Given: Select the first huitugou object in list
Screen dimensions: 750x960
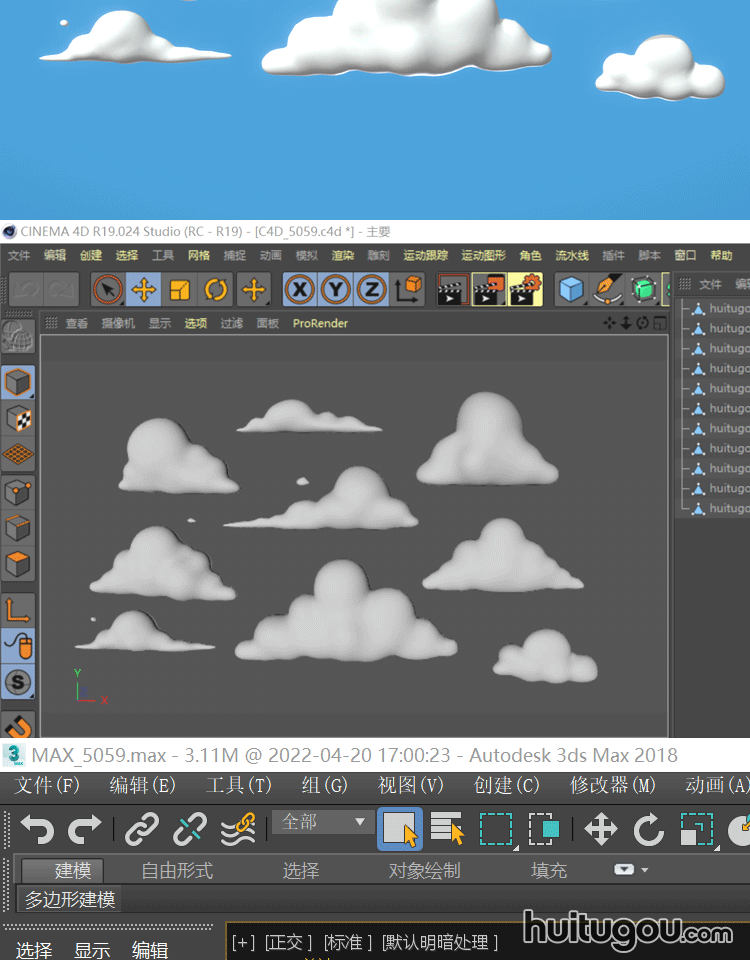Looking at the screenshot, I should point(728,309).
